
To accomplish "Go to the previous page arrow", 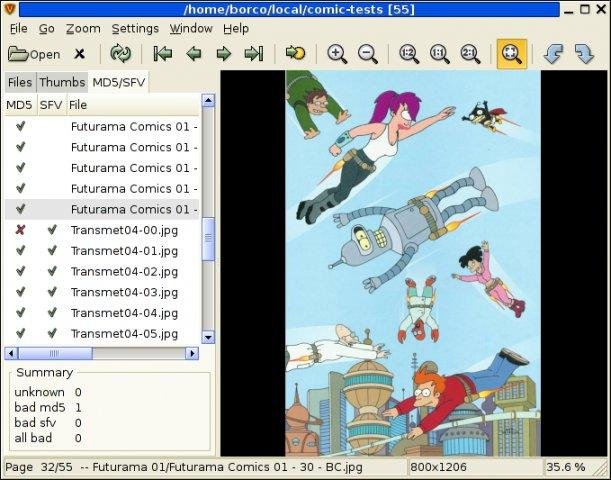I will [x=194, y=53].
